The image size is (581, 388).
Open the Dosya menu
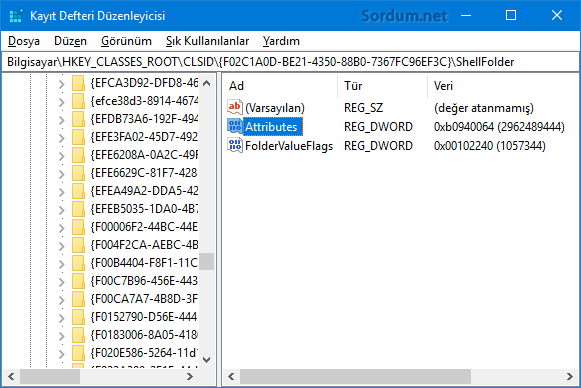click(x=24, y=41)
